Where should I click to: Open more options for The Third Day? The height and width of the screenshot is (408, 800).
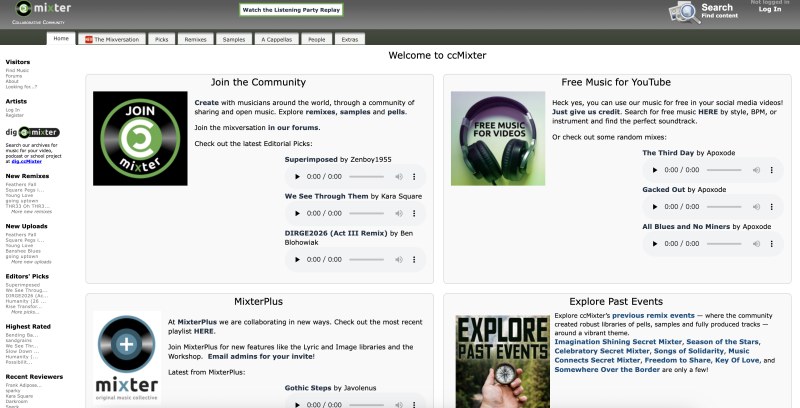click(772, 170)
